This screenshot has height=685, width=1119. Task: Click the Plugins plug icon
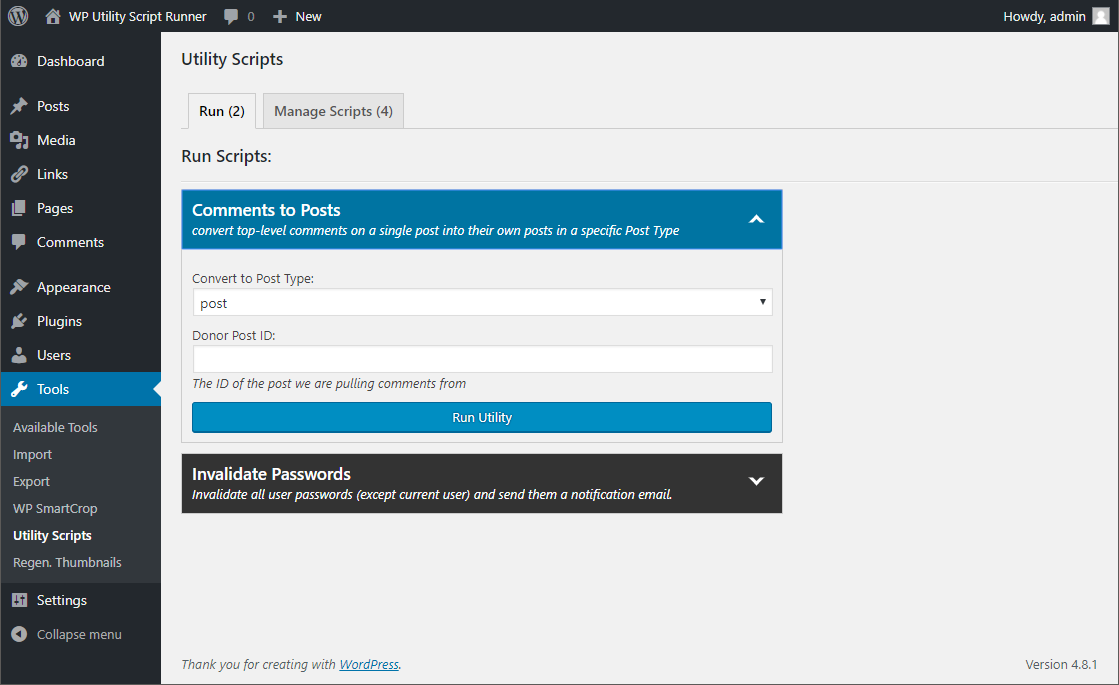coord(19,321)
